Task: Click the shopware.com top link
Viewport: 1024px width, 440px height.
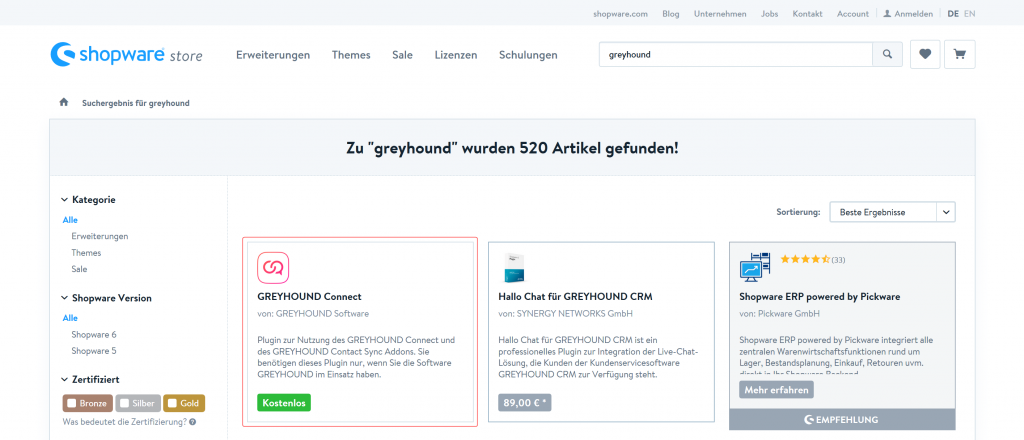Action: tap(620, 14)
